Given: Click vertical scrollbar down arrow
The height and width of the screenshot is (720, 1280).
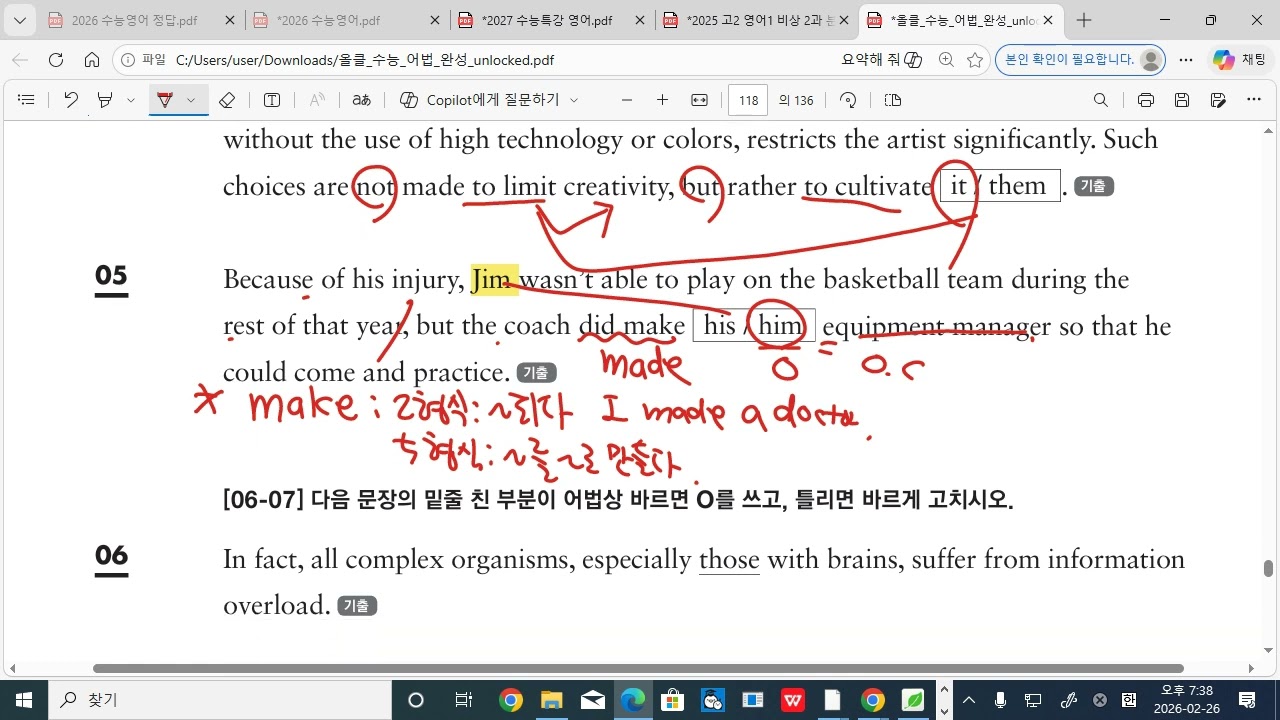Looking at the screenshot, I should [1268, 650].
